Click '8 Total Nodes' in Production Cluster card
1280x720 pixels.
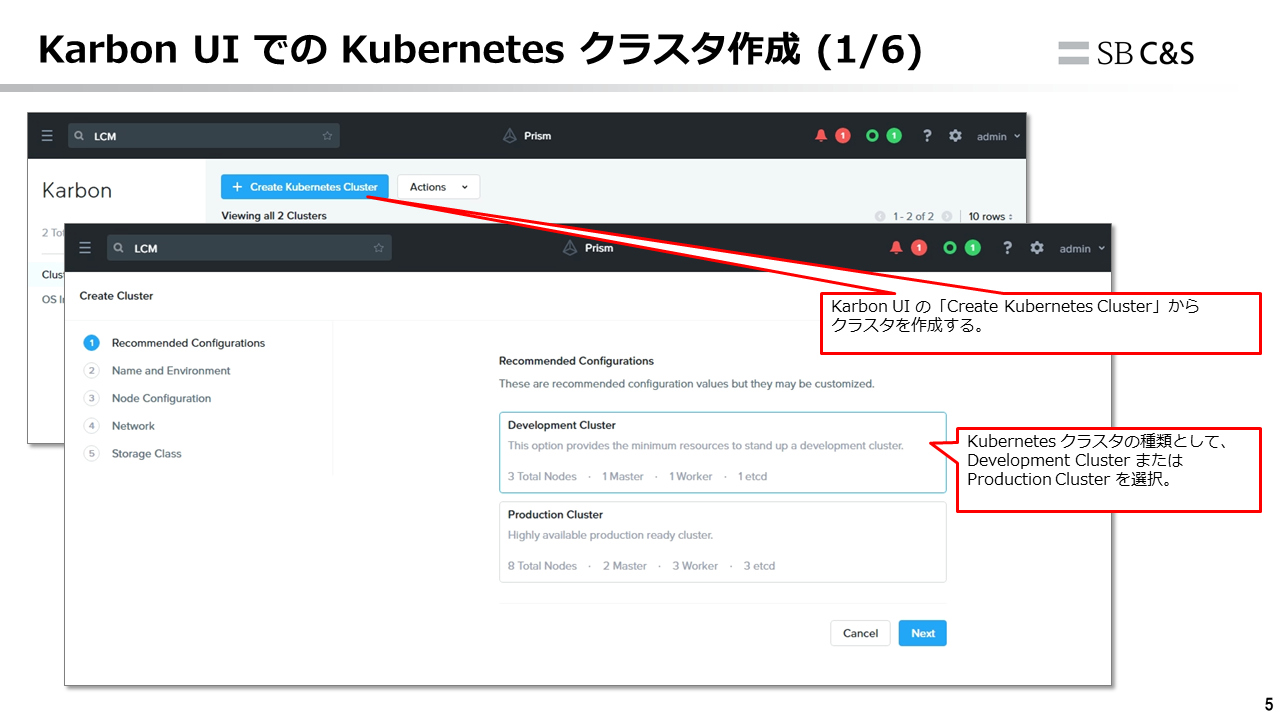coord(542,566)
